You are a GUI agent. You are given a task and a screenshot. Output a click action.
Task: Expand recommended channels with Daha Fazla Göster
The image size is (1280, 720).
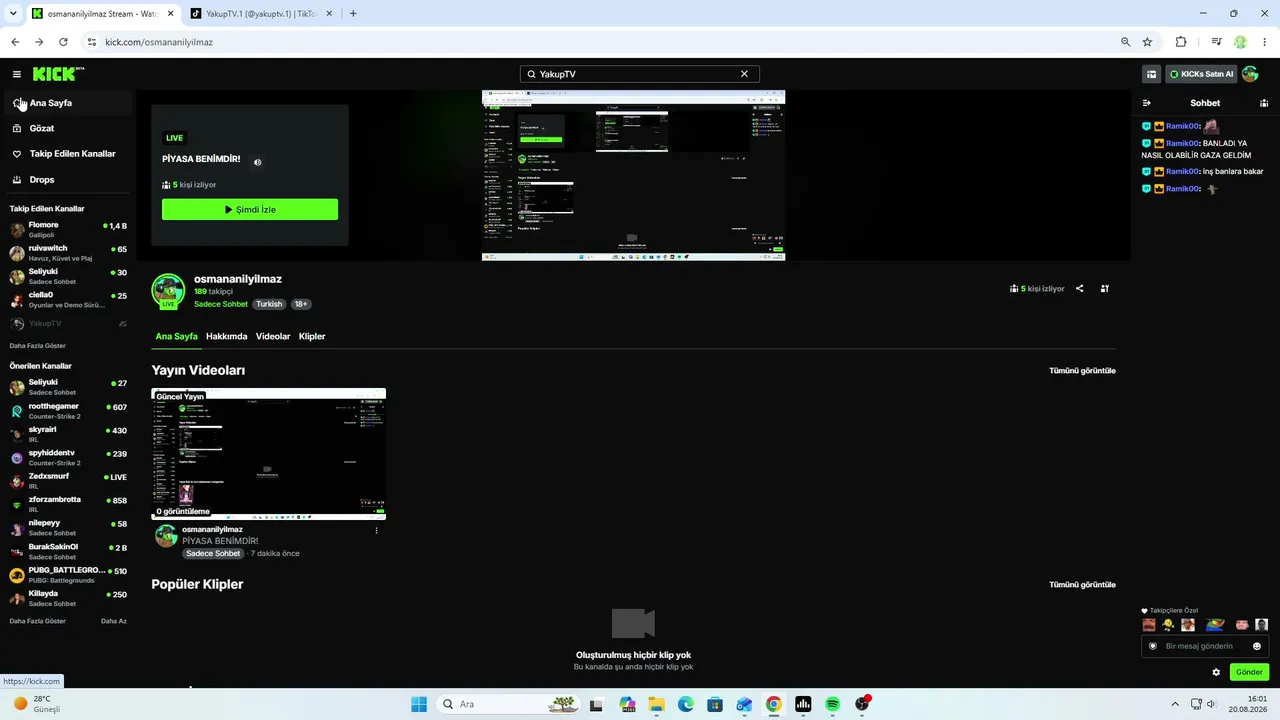(38, 621)
